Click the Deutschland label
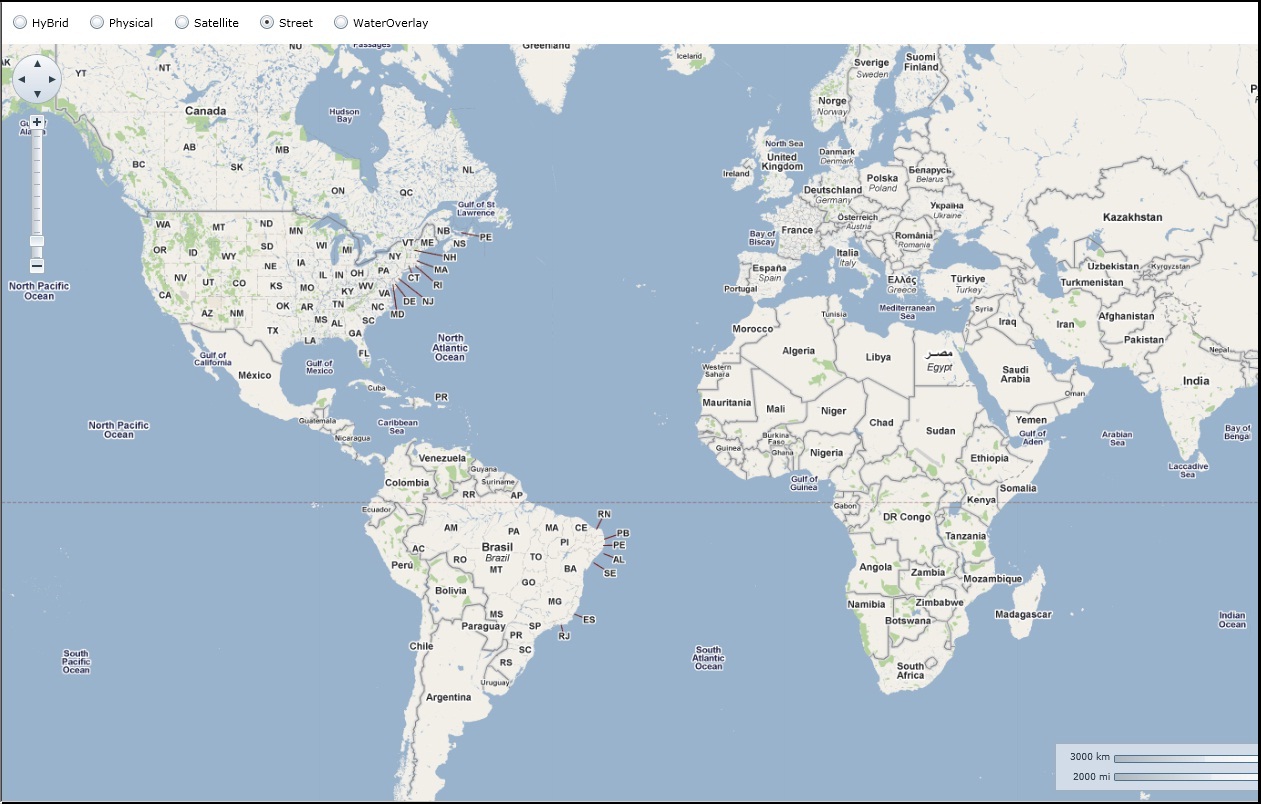Image resolution: width=1261 pixels, height=804 pixels. (x=833, y=189)
